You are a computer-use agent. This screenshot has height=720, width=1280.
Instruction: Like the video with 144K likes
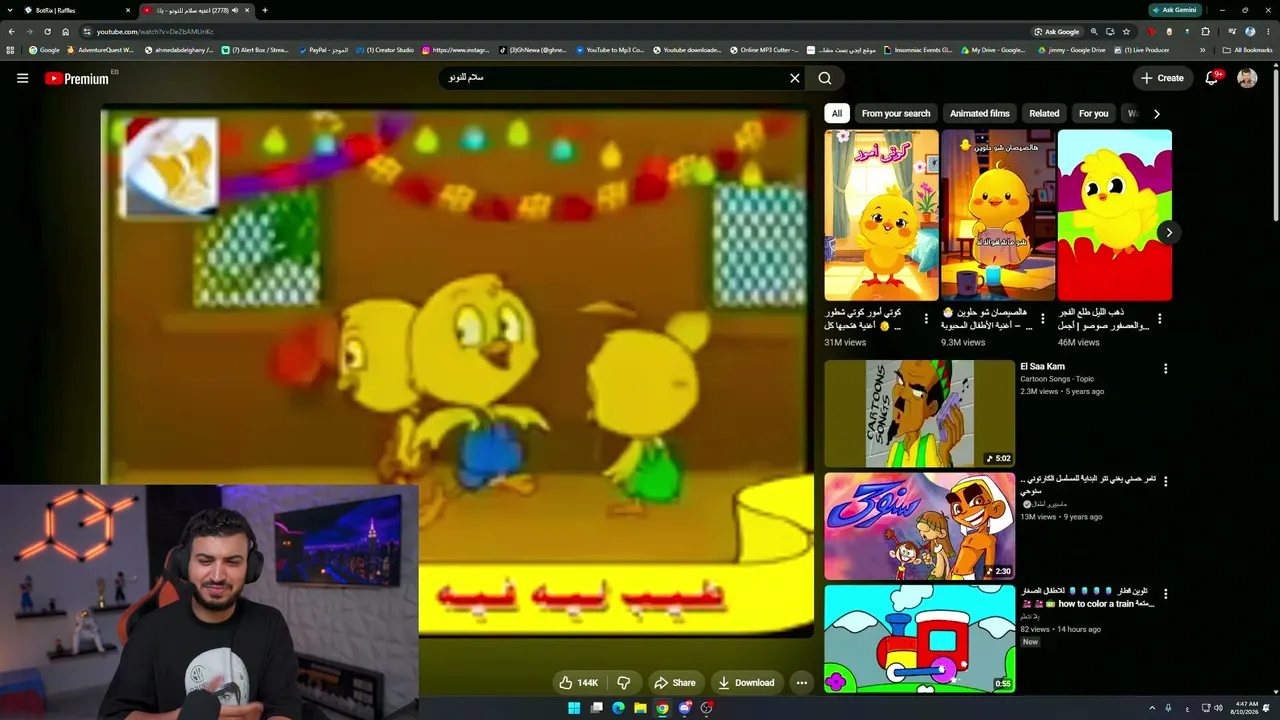(x=579, y=683)
